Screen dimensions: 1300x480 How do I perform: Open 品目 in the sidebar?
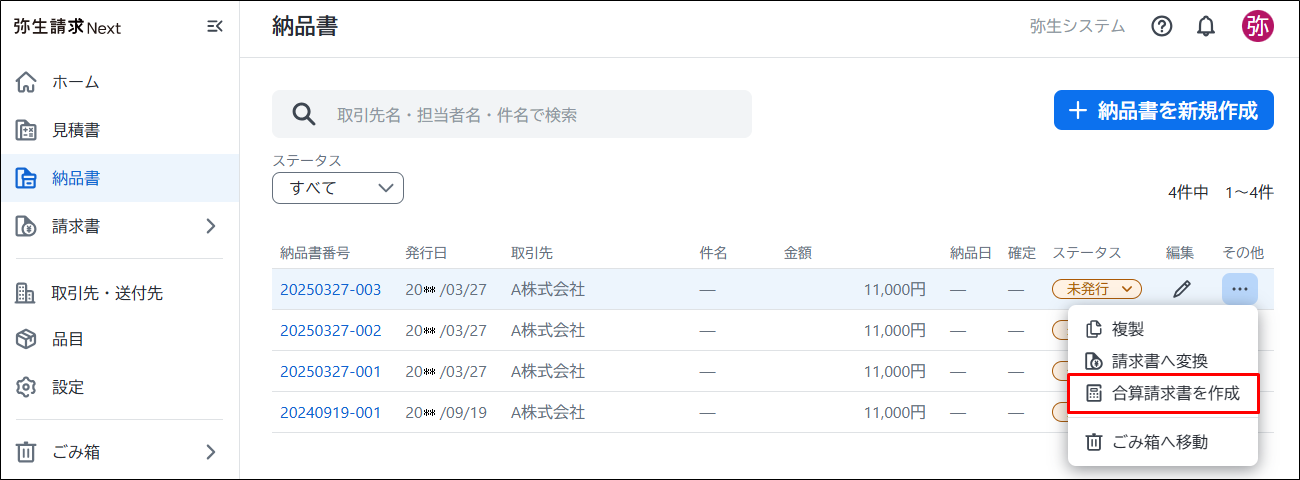pos(68,339)
